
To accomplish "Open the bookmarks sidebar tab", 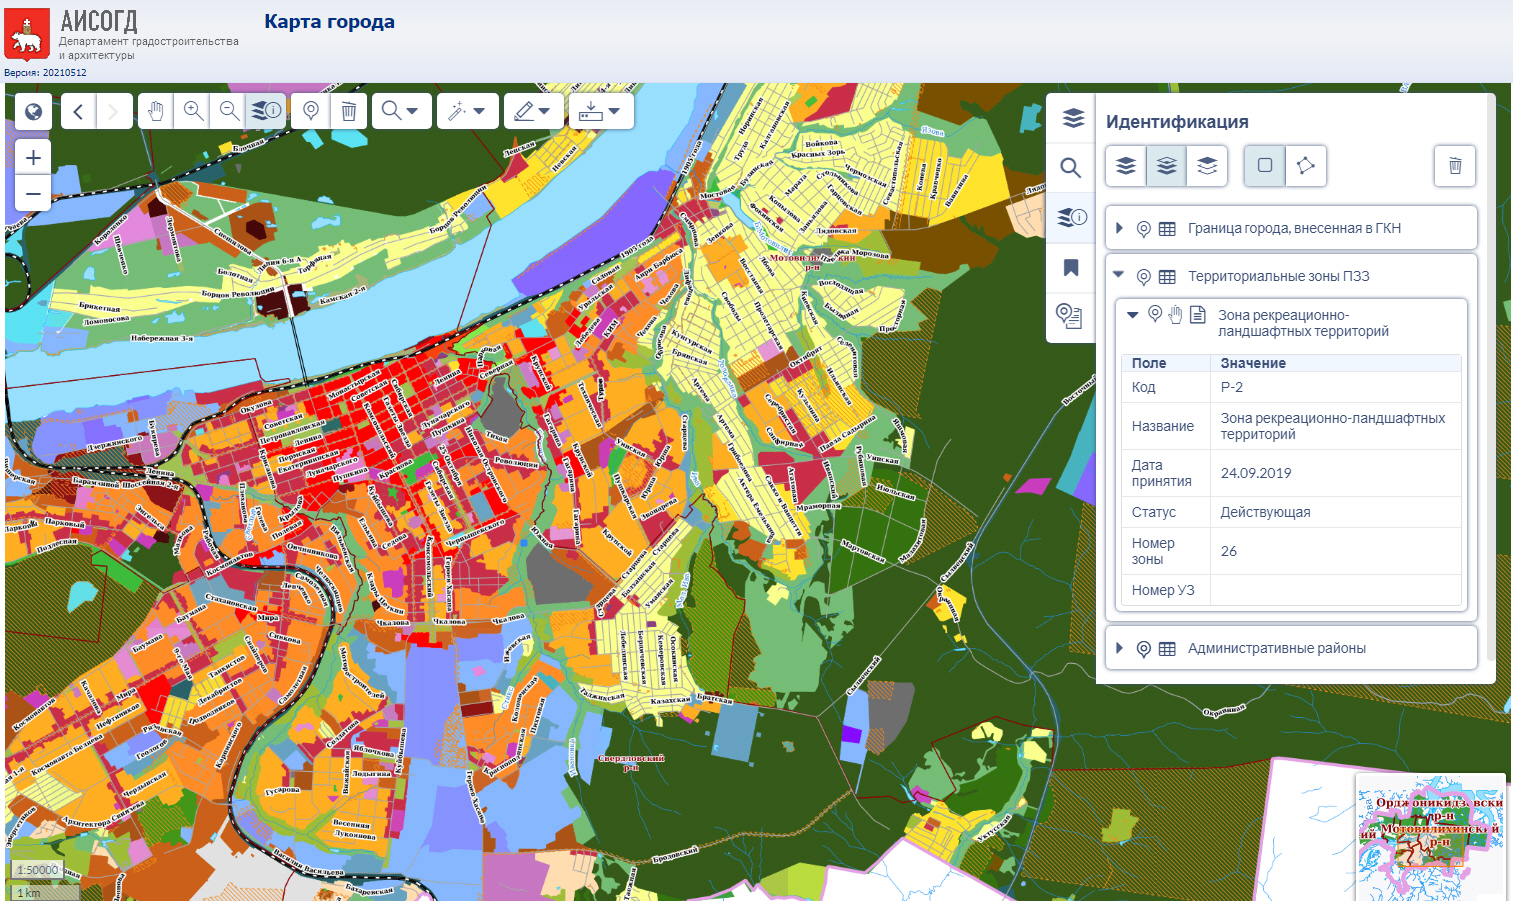I will click(1071, 267).
